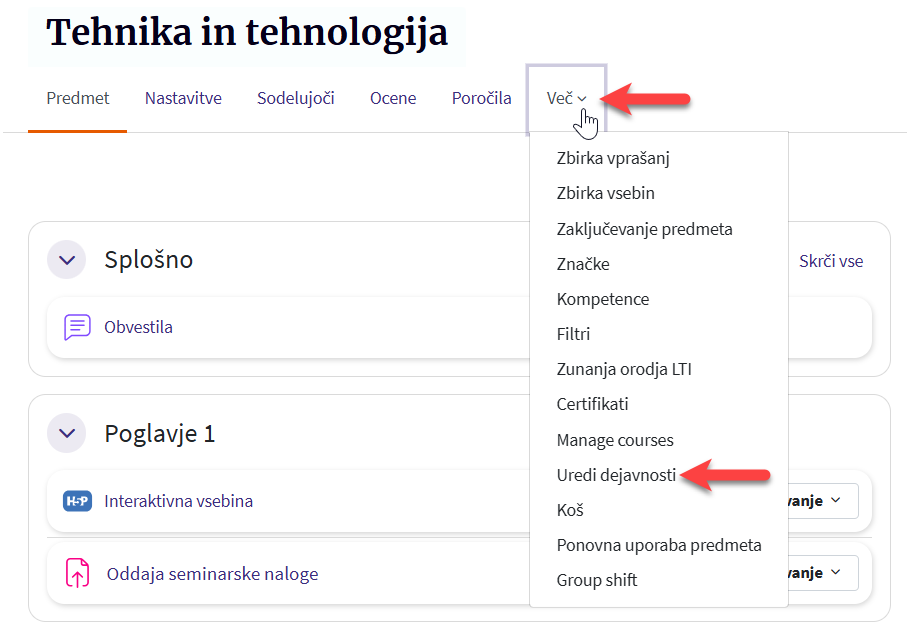Select Koš from the menu
Viewport: 907px width, 637px height.
coord(570,510)
